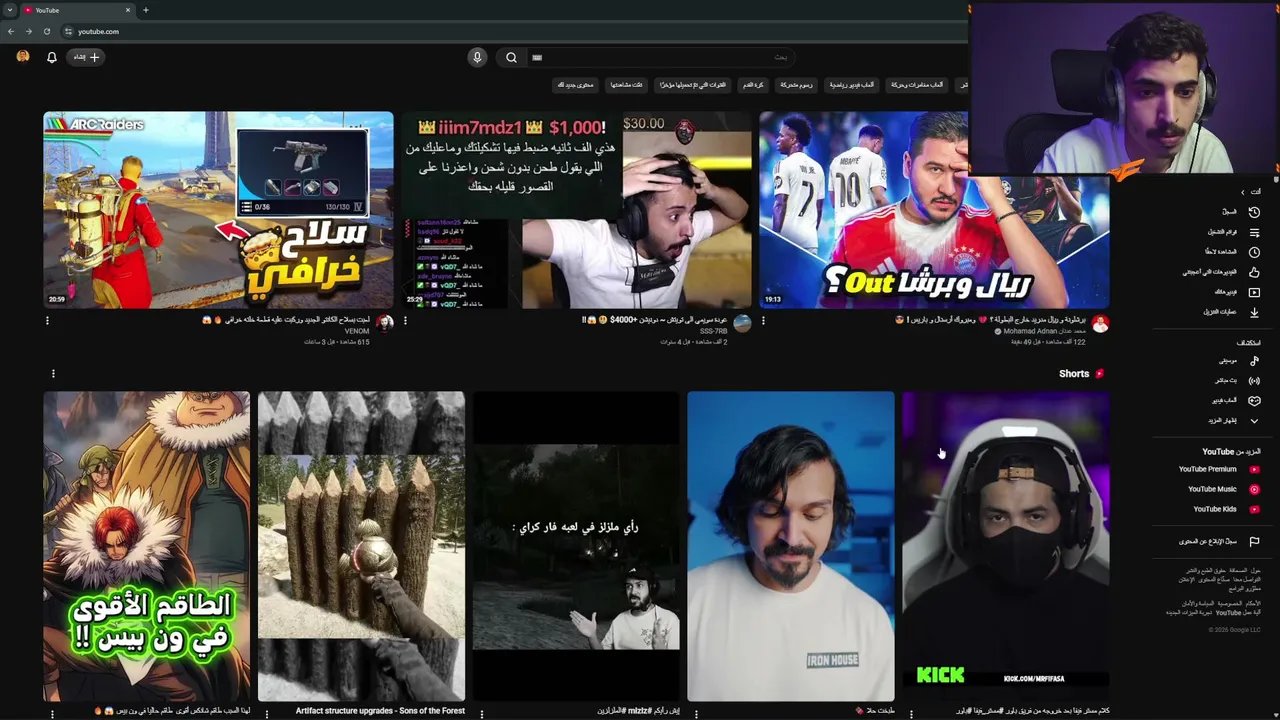Close the YouTube browser tab
The image size is (1280, 720).
pyautogui.click(x=128, y=10)
